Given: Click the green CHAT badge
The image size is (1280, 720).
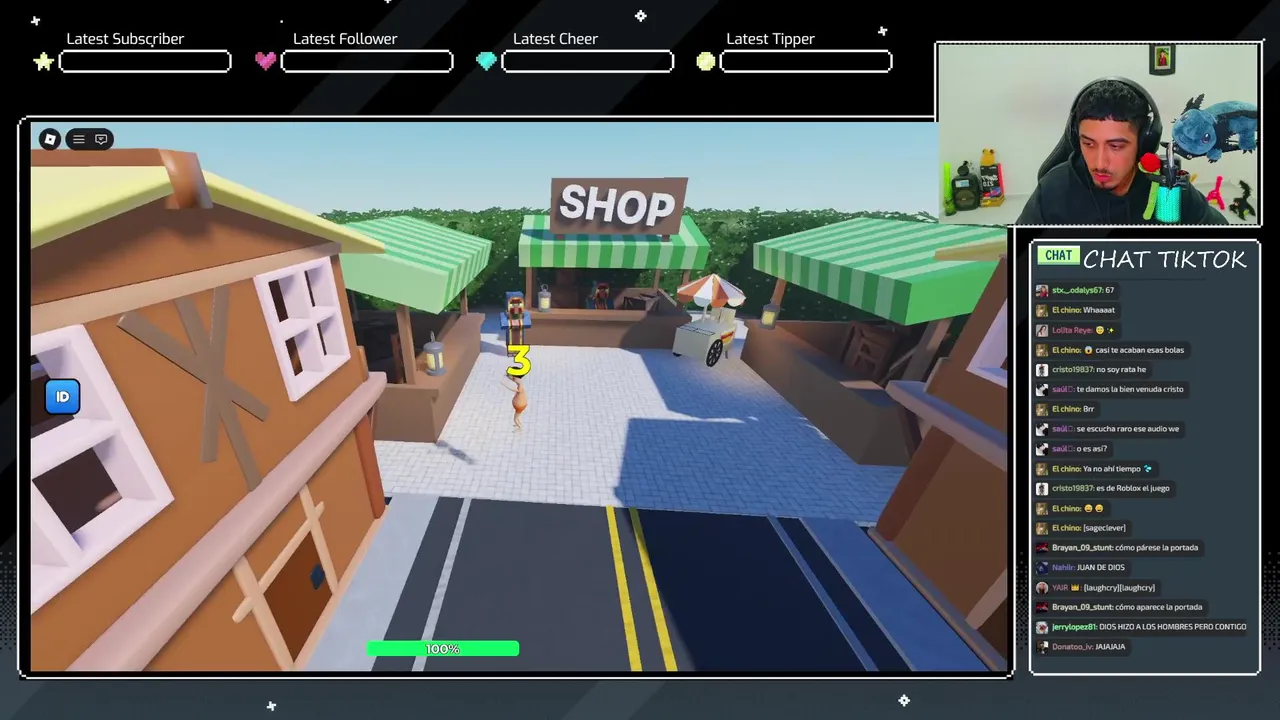Looking at the screenshot, I should point(1058,256).
